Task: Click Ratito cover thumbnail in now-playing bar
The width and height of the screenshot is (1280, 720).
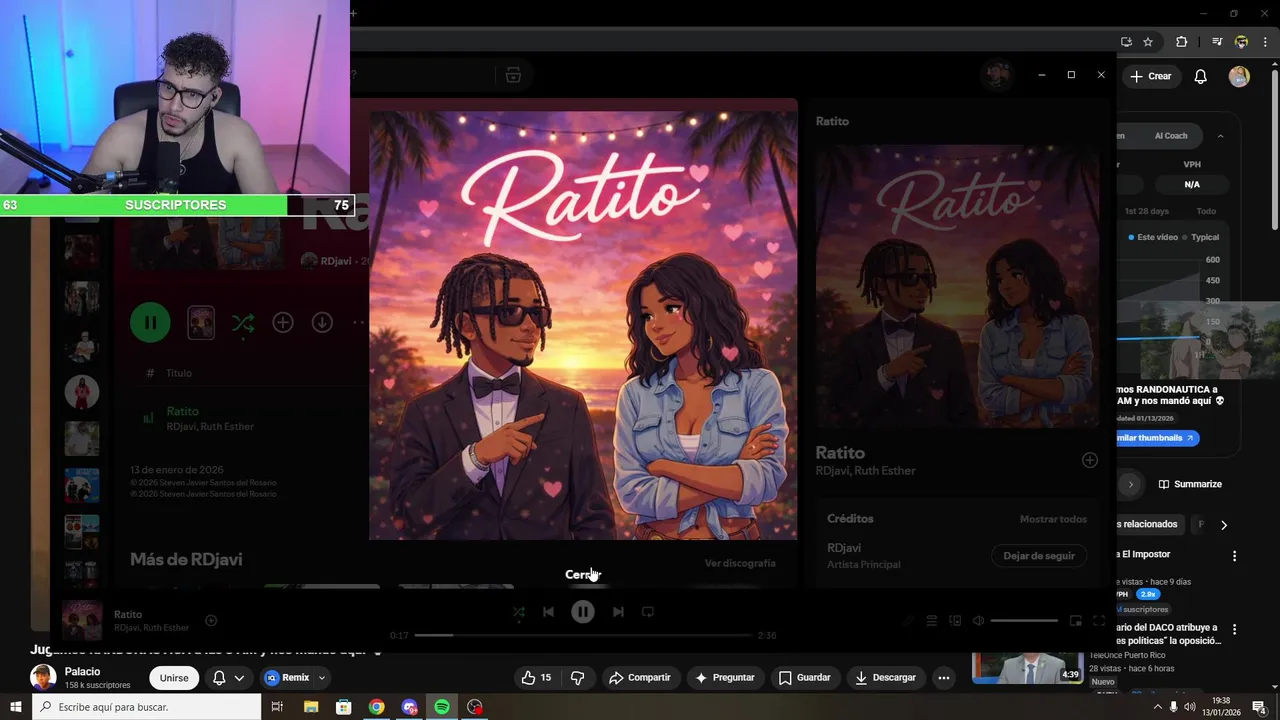Action: coord(82,621)
